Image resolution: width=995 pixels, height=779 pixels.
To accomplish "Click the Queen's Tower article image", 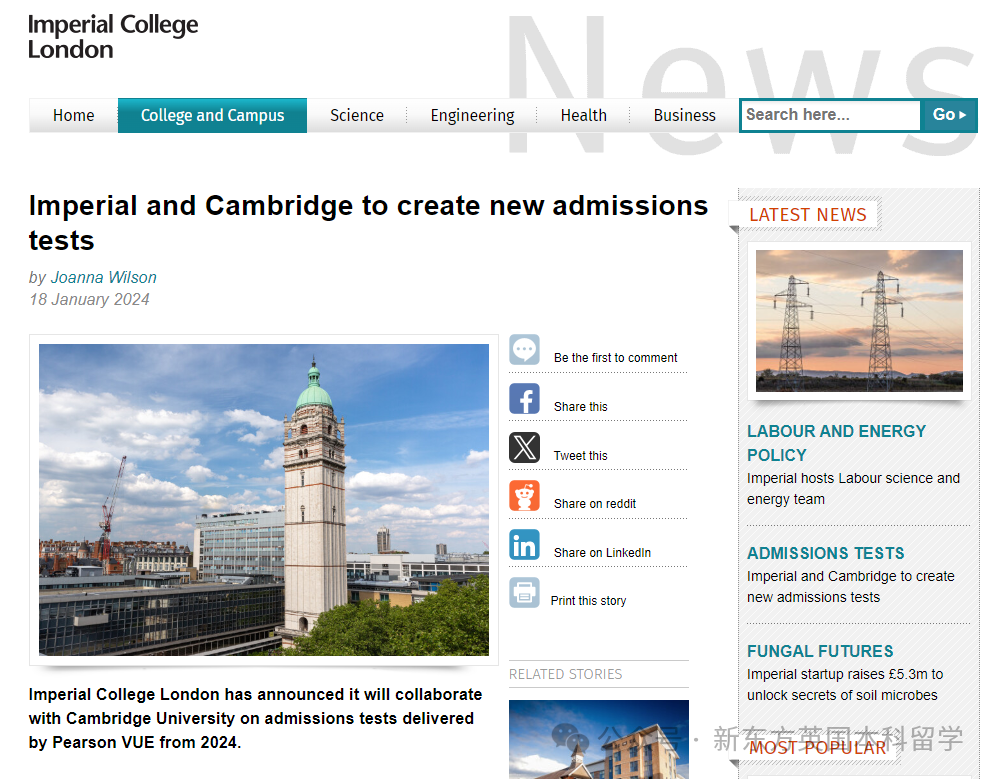I will click(264, 500).
